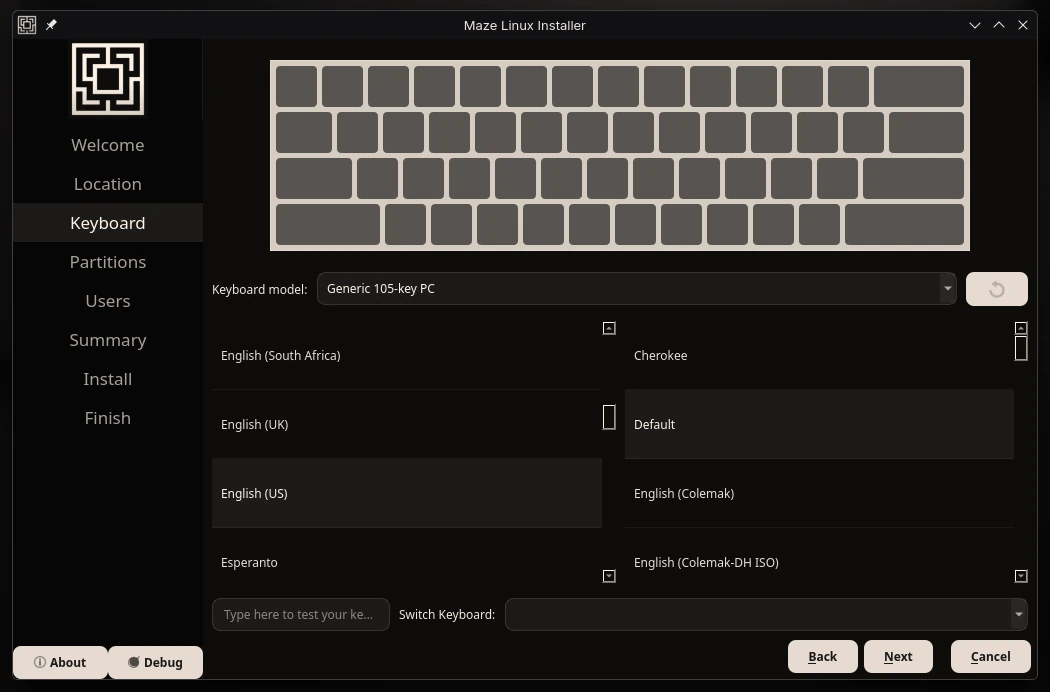The height and width of the screenshot is (692, 1050).
Task: Click the layout list scroll-up arrow
Action: (x=609, y=328)
